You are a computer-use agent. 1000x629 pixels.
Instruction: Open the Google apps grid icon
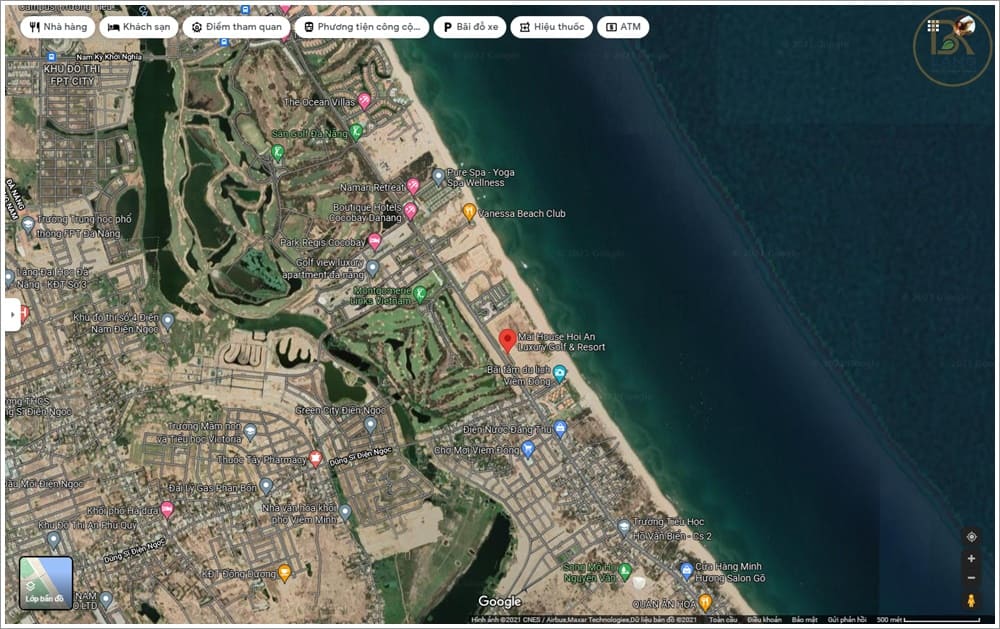[x=933, y=26]
